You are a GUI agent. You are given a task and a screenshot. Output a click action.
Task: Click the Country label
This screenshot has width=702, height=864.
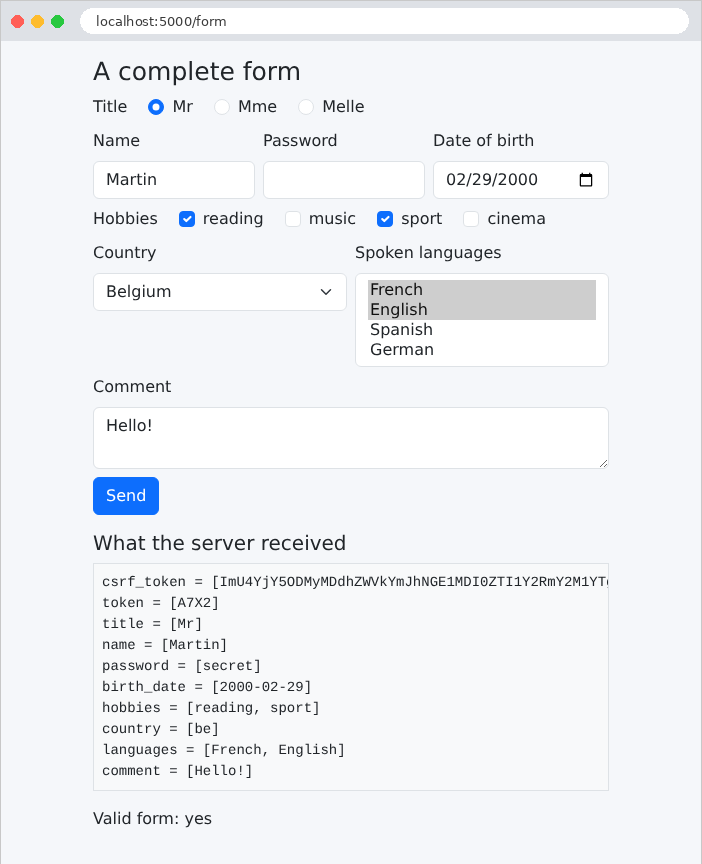125,253
